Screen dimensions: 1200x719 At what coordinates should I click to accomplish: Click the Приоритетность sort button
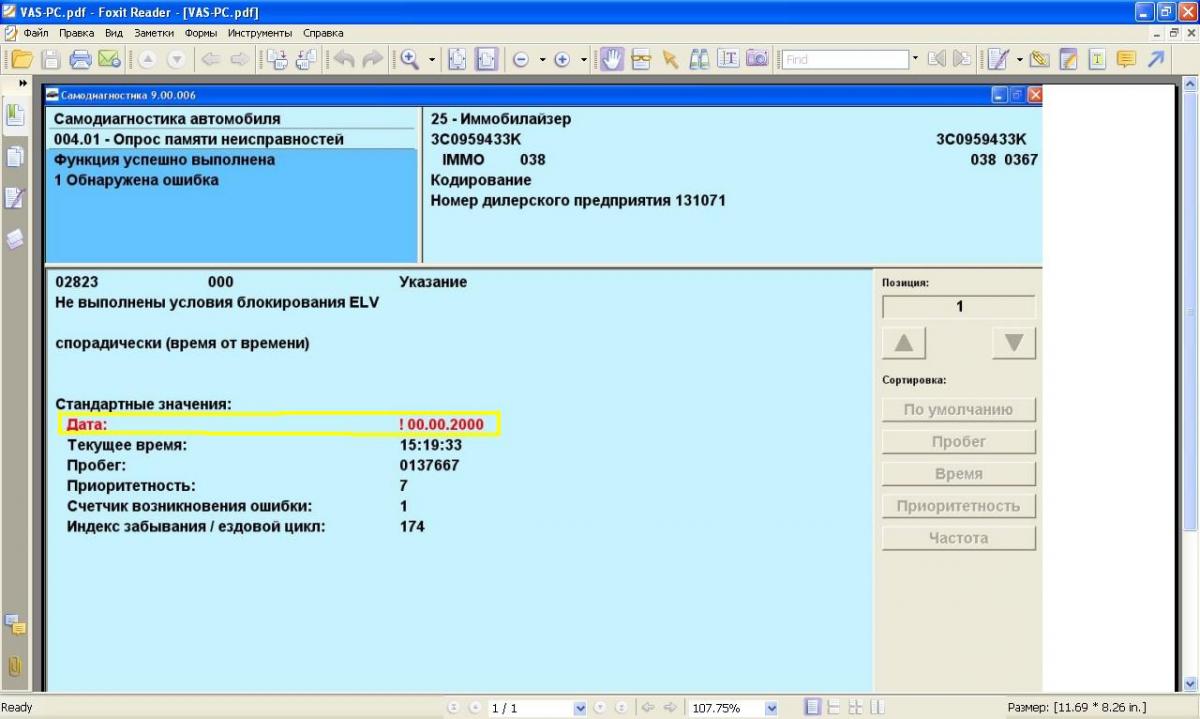coord(959,506)
